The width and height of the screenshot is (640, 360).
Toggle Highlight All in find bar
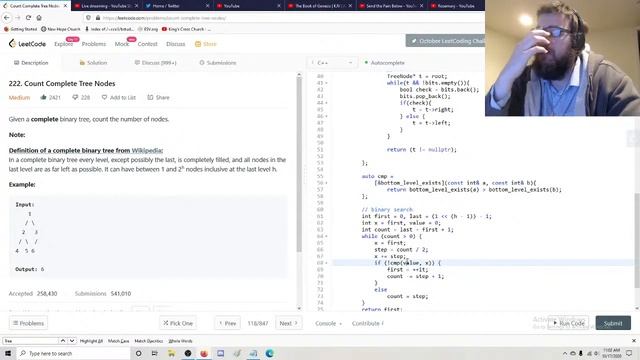(91, 341)
